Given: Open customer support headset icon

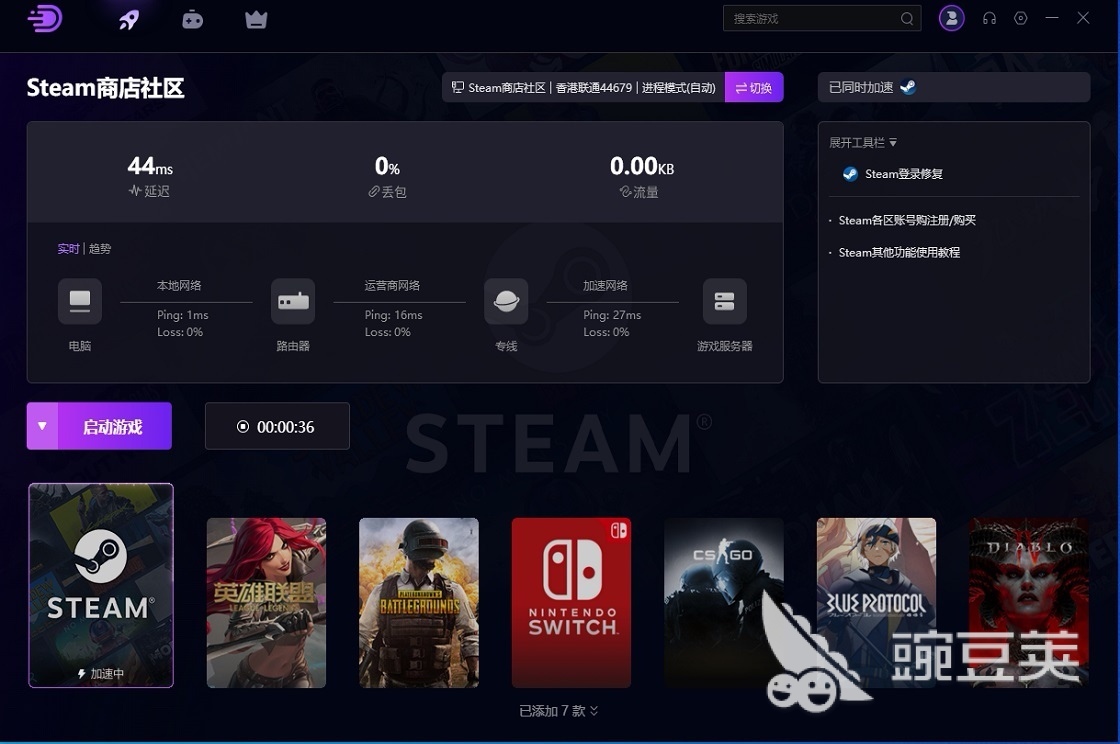Looking at the screenshot, I should tap(989, 19).
